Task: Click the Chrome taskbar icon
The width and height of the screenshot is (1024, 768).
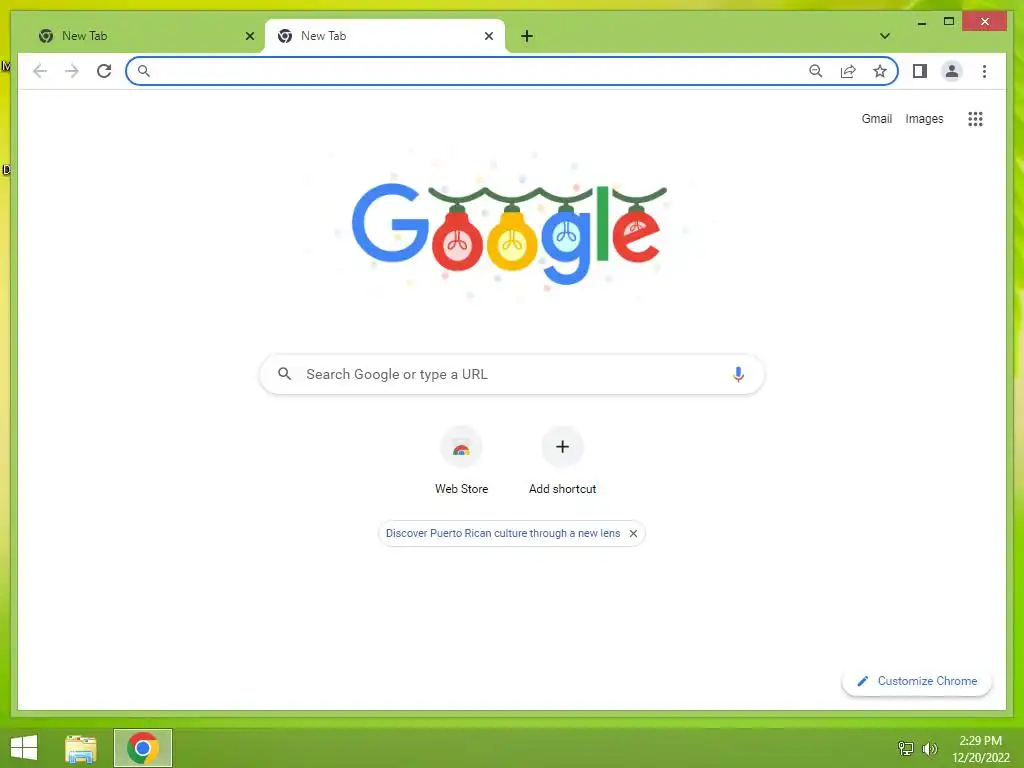Action: point(143,748)
